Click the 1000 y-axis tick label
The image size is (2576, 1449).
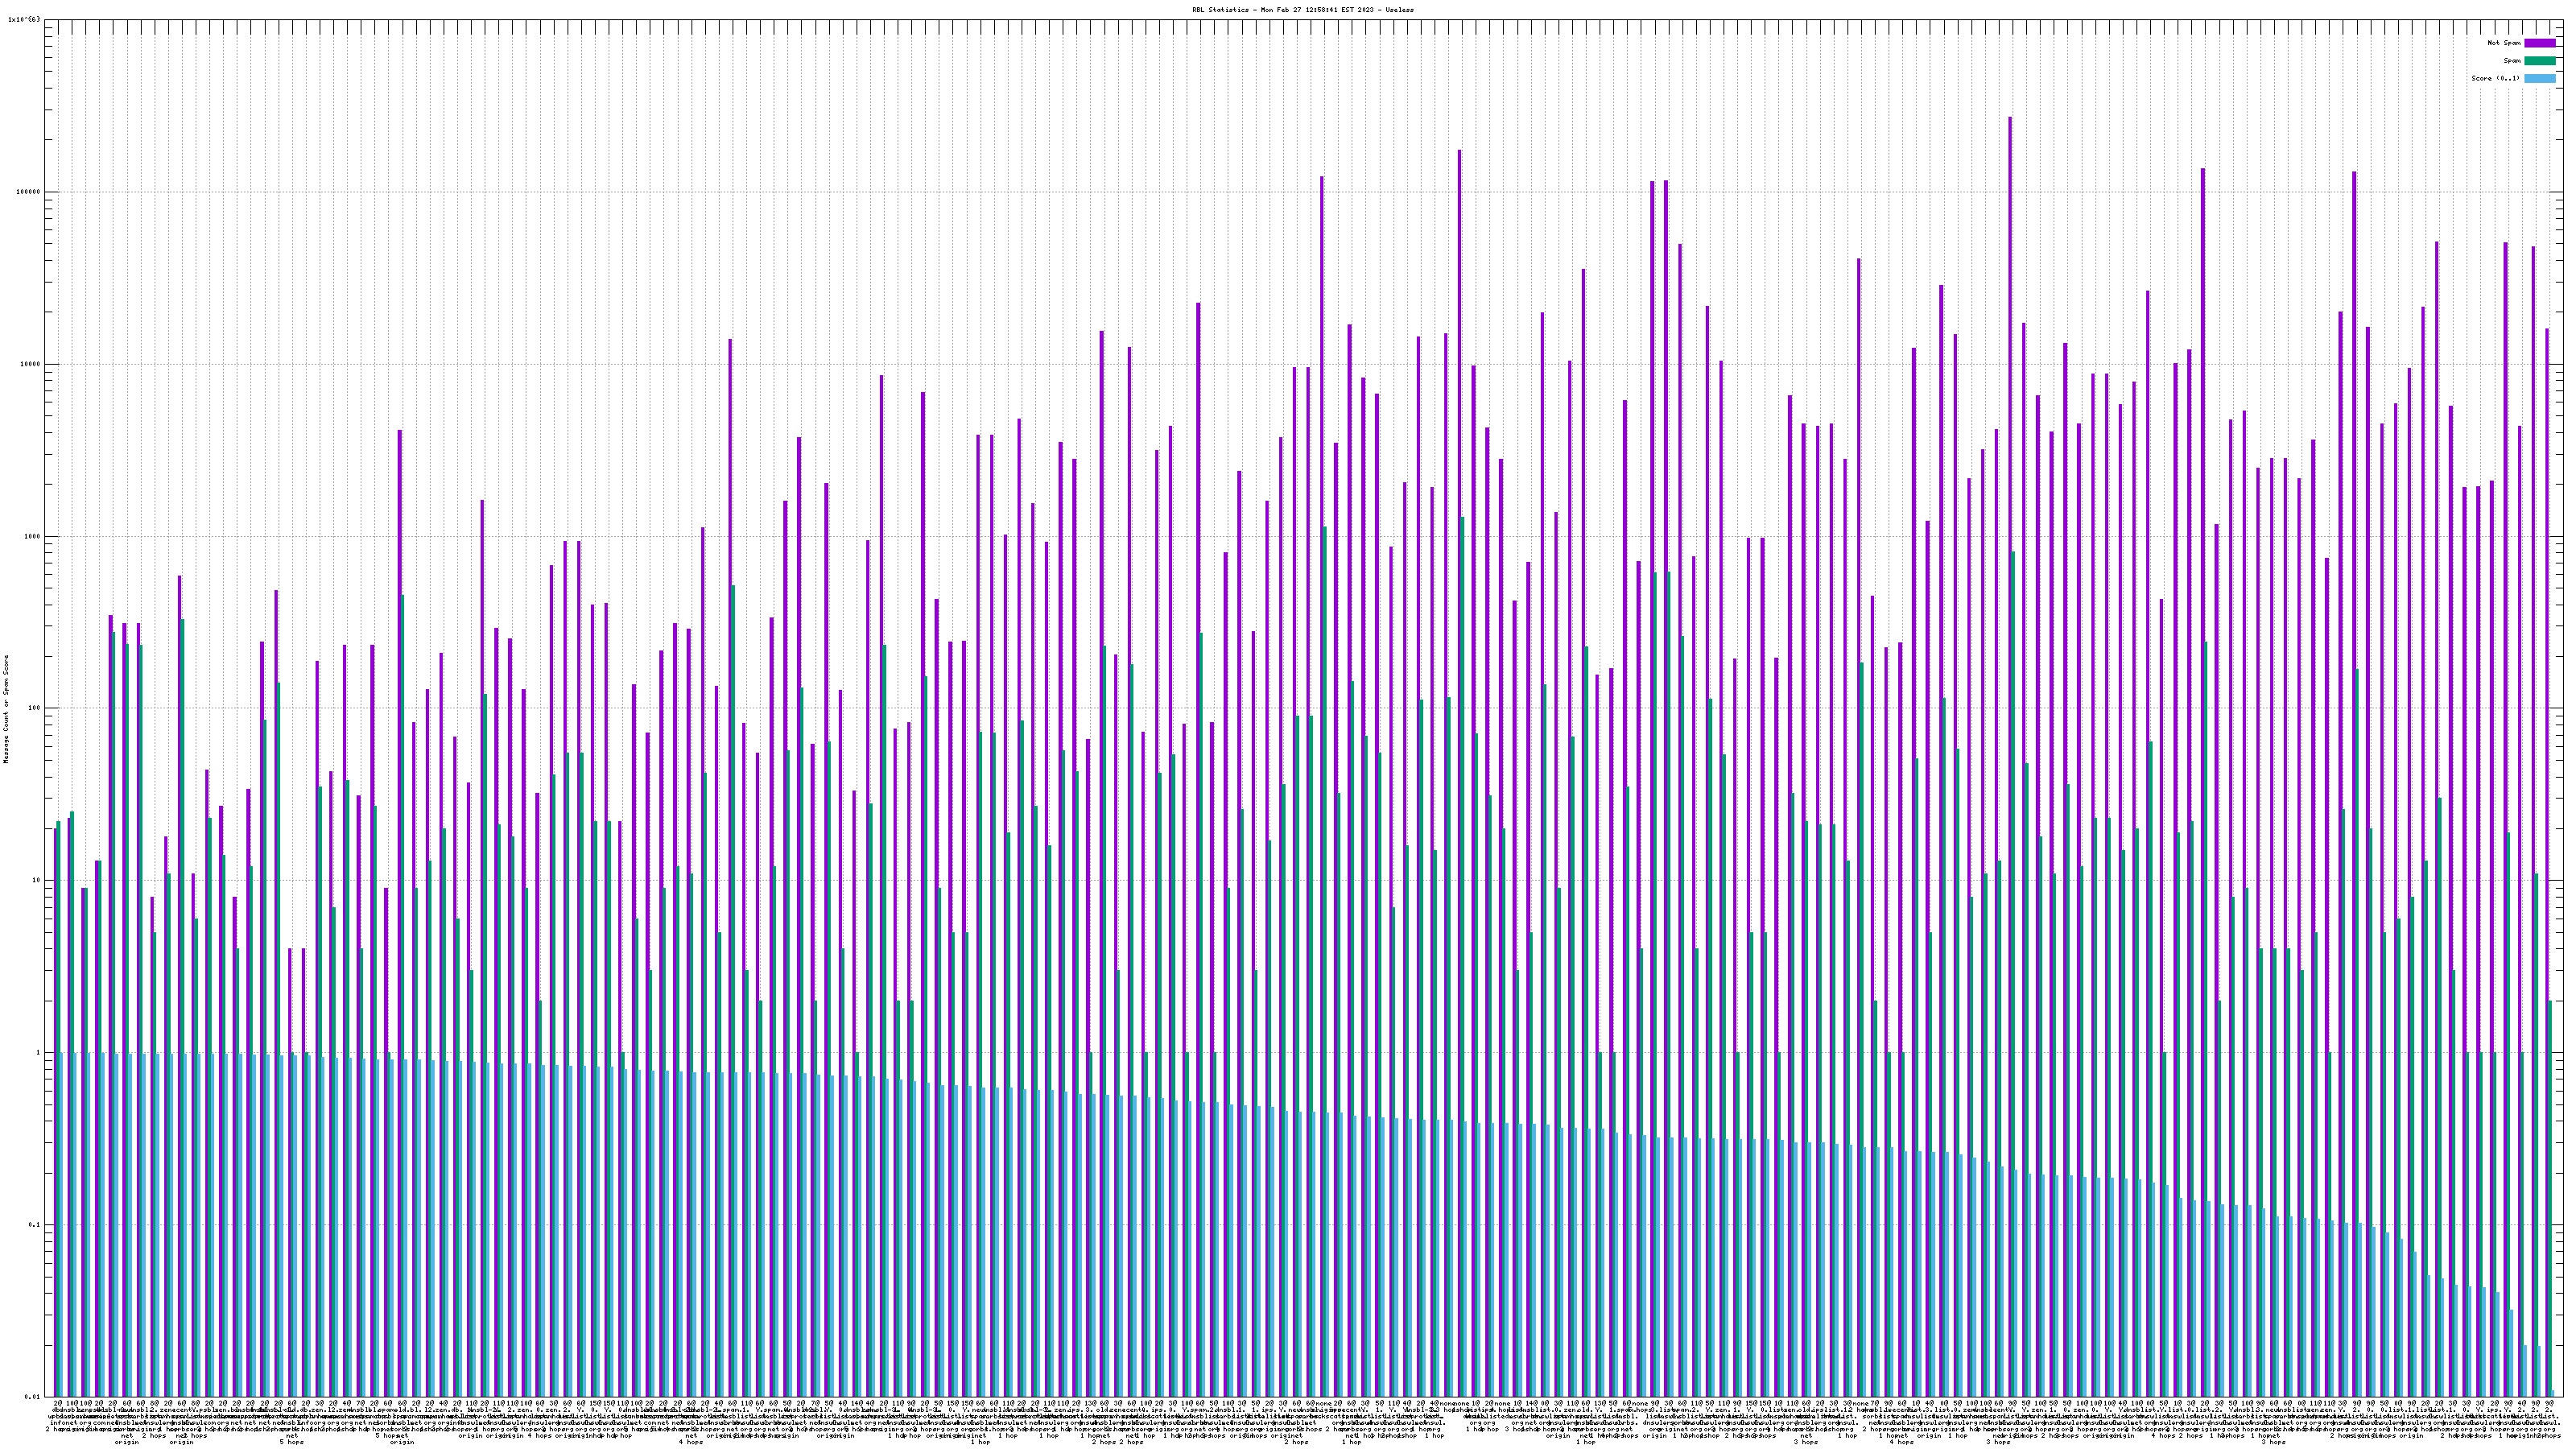[x=33, y=536]
